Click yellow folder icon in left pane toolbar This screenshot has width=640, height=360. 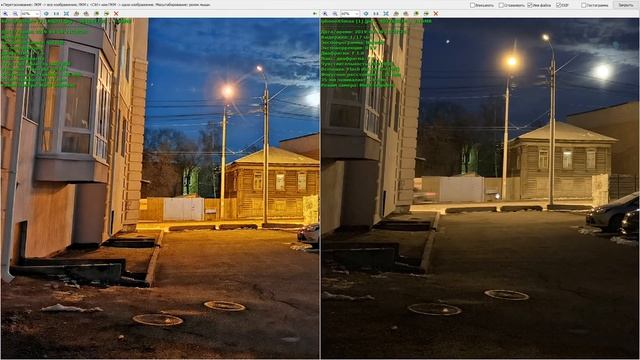[107, 13]
